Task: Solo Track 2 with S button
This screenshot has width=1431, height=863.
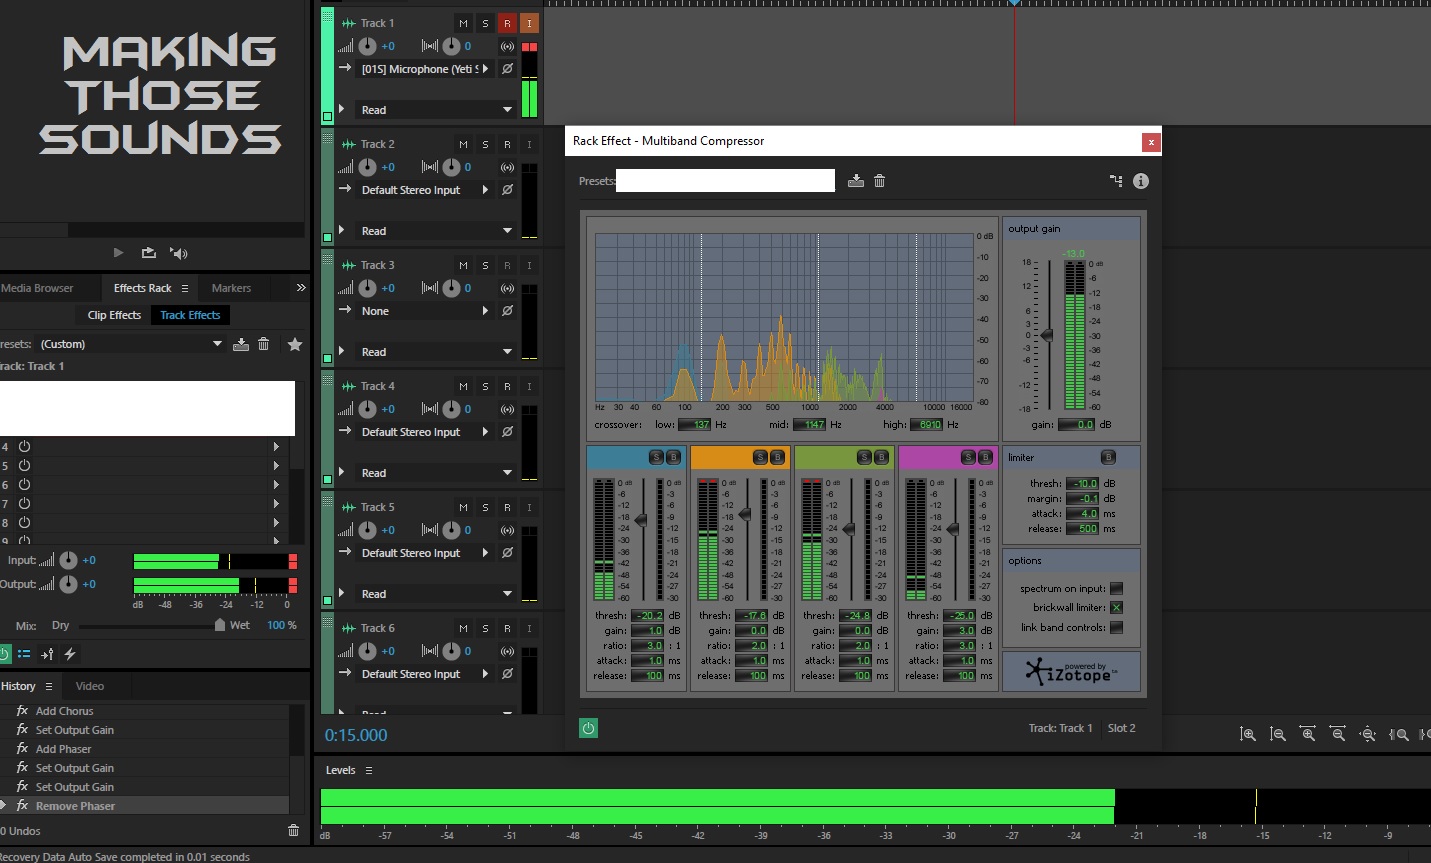Action: (x=485, y=144)
